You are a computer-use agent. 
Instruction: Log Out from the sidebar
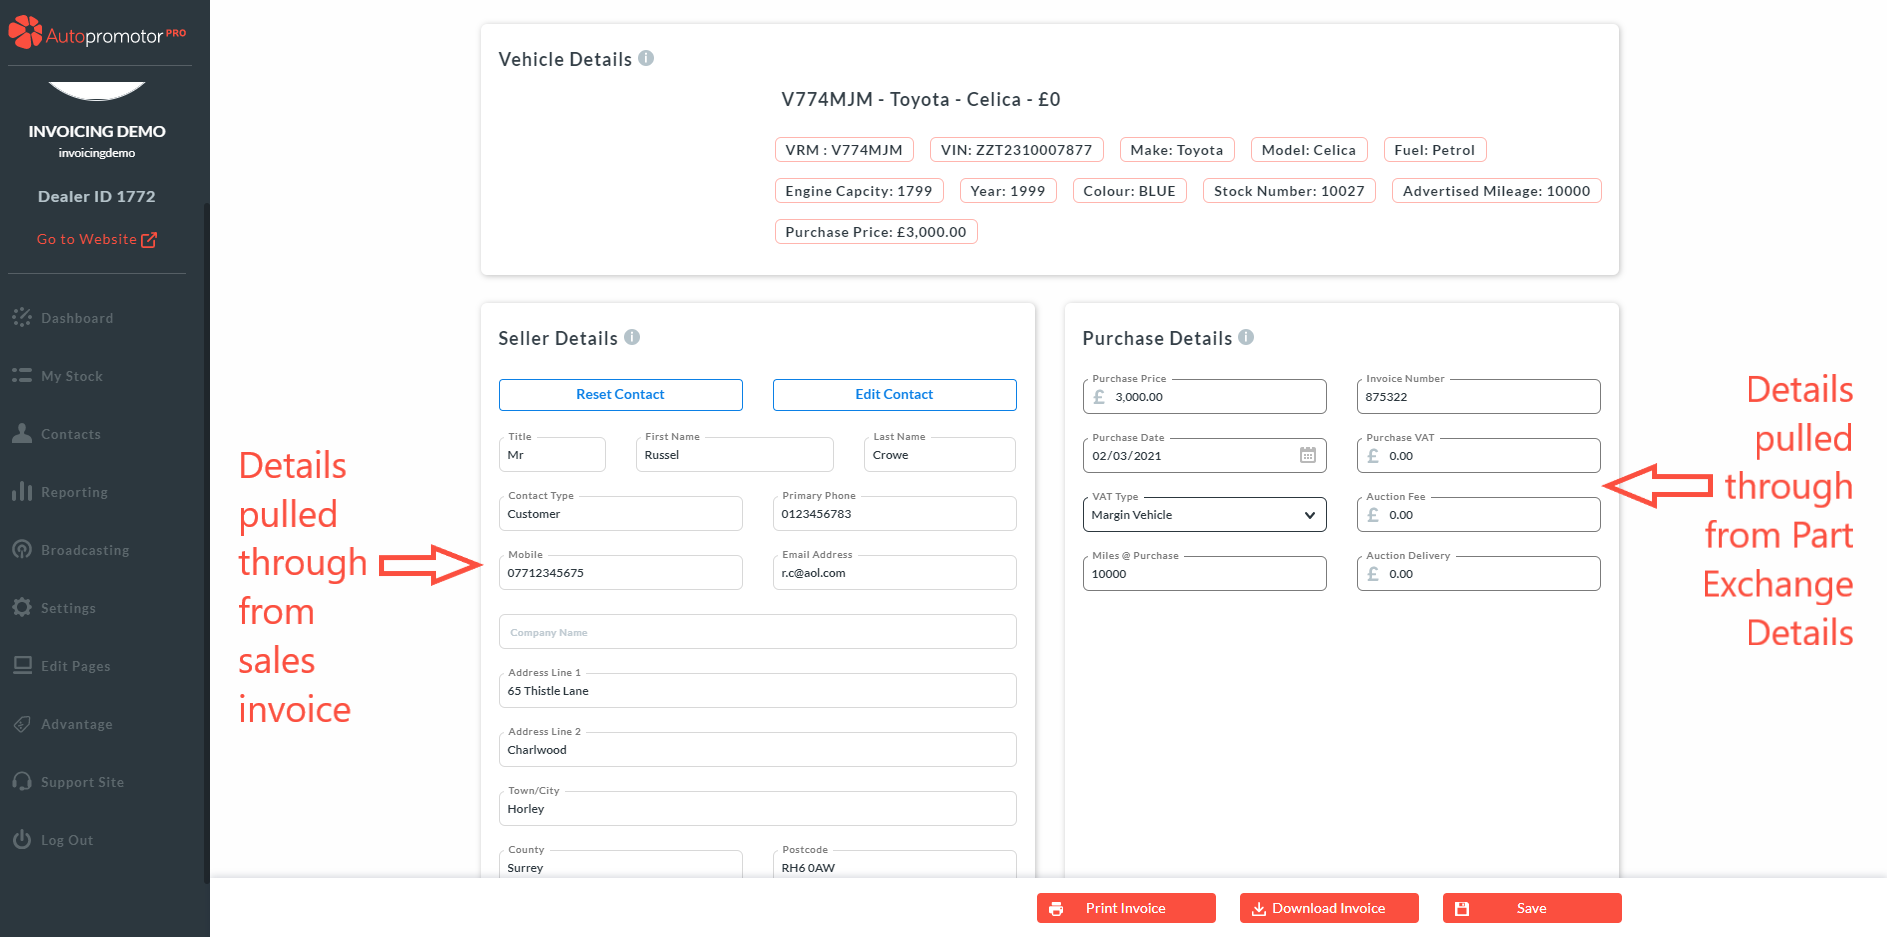tap(66, 840)
